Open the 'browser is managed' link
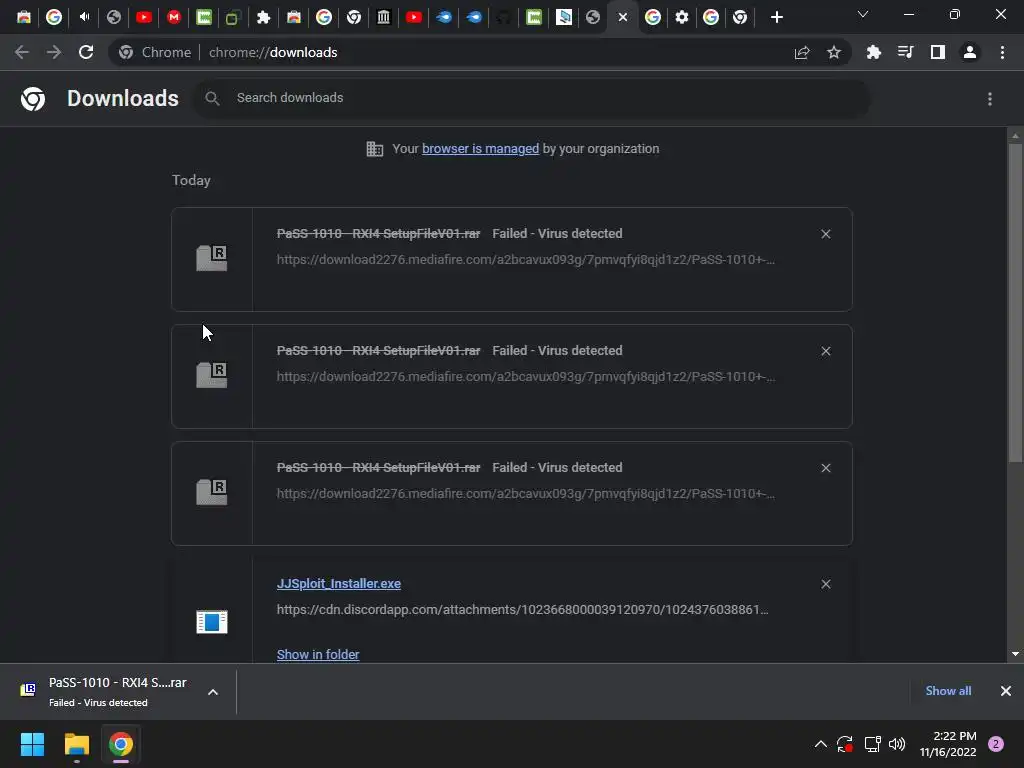This screenshot has width=1024, height=768. (x=480, y=149)
